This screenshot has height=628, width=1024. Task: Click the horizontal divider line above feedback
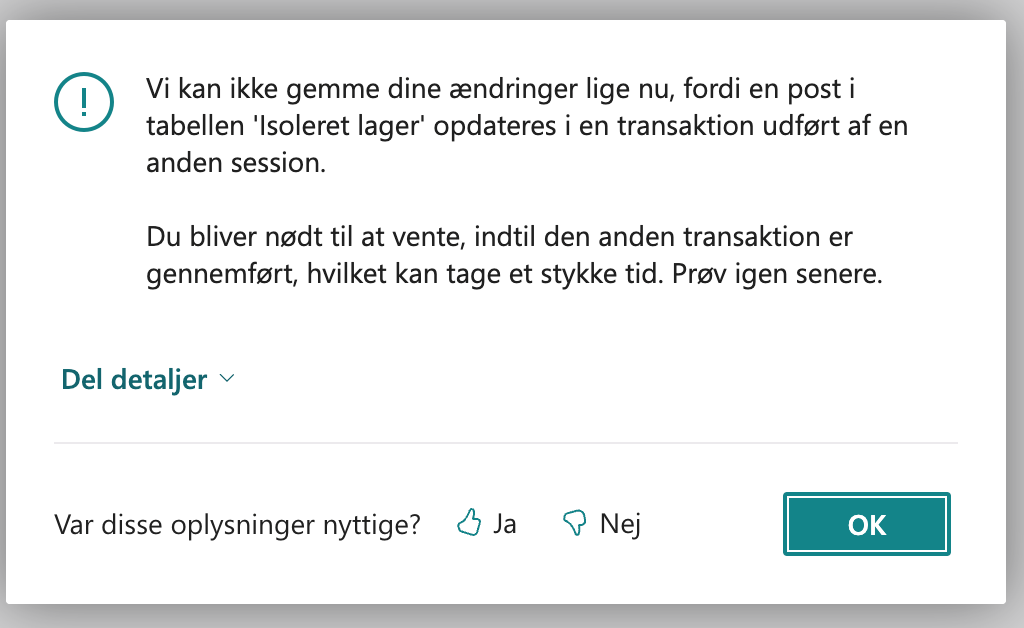[x=505, y=442]
